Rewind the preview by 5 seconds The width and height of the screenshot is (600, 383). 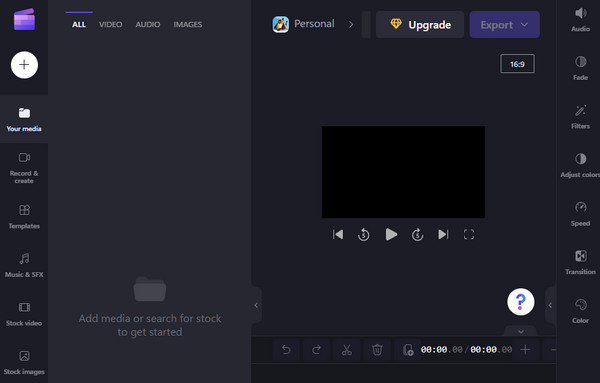pyautogui.click(x=364, y=234)
